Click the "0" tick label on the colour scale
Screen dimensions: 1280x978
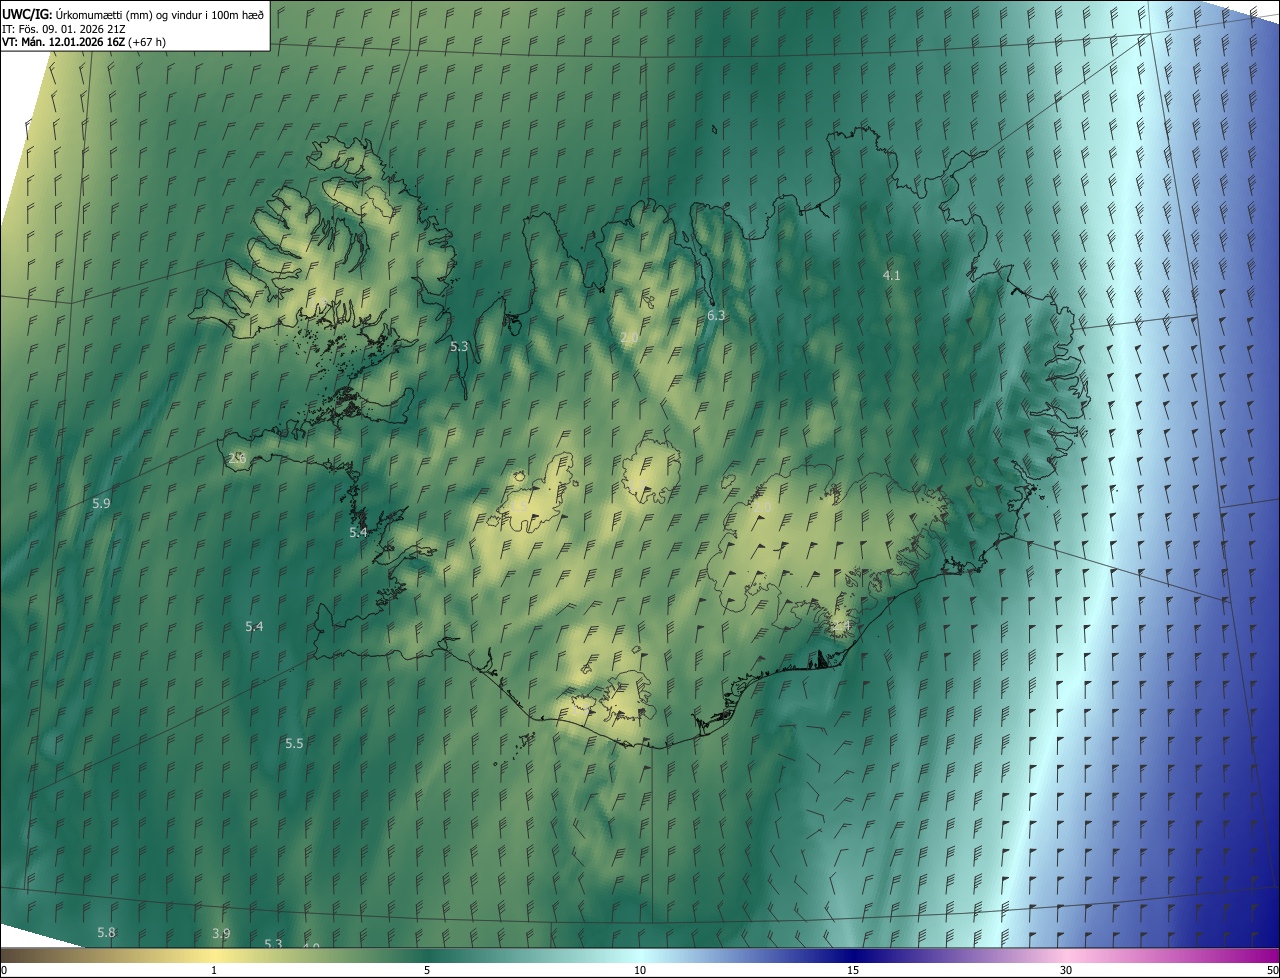pos(4,970)
